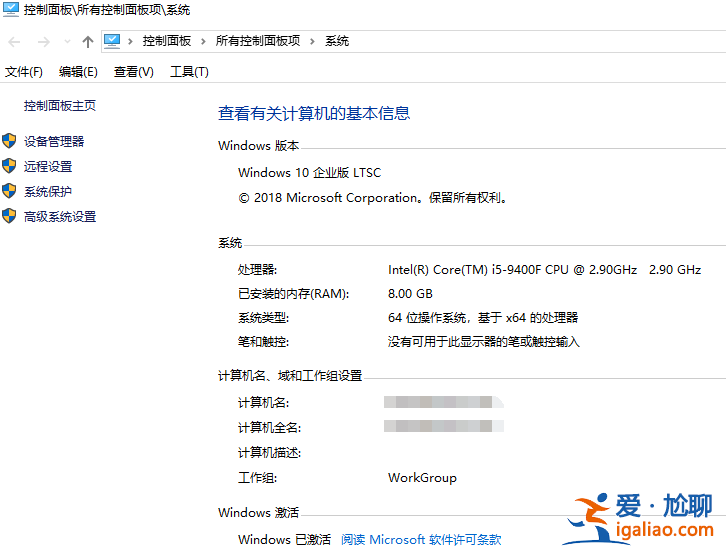Open 阅读 Microsoft 软件许可条款 link
The width and height of the screenshot is (726, 557).
(x=421, y=540)
